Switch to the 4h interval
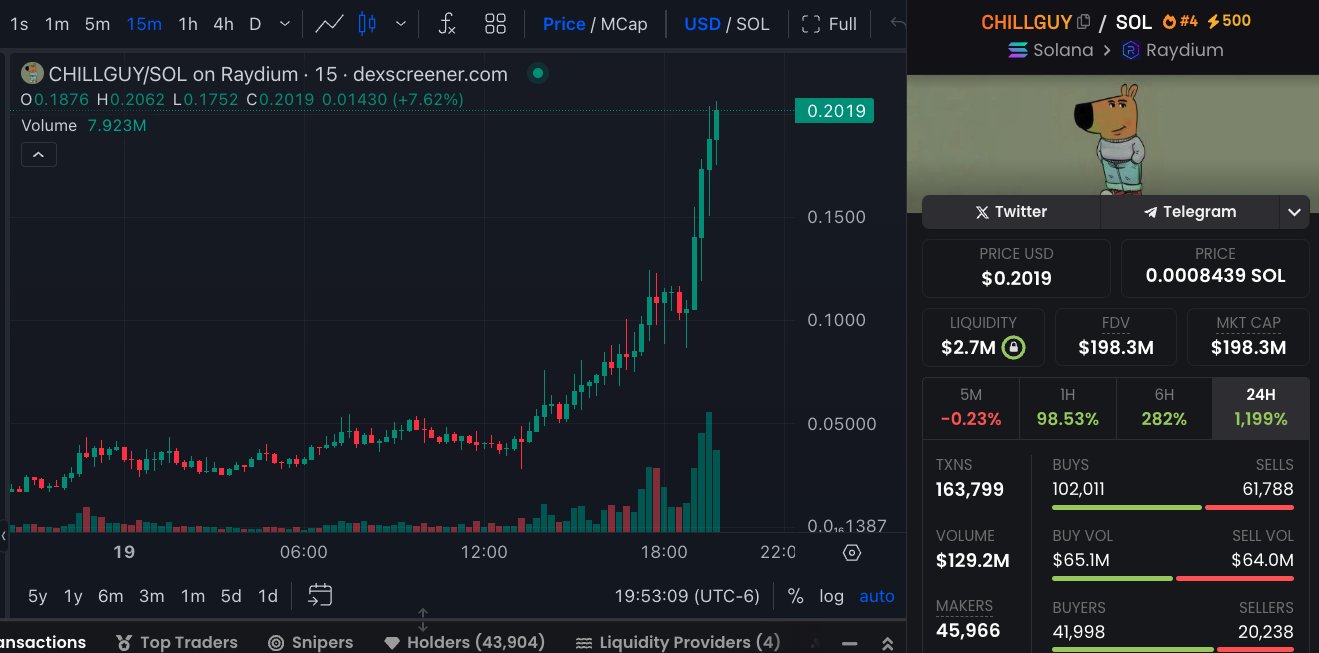Screen dimensions: 1319x653 (223, 24)
